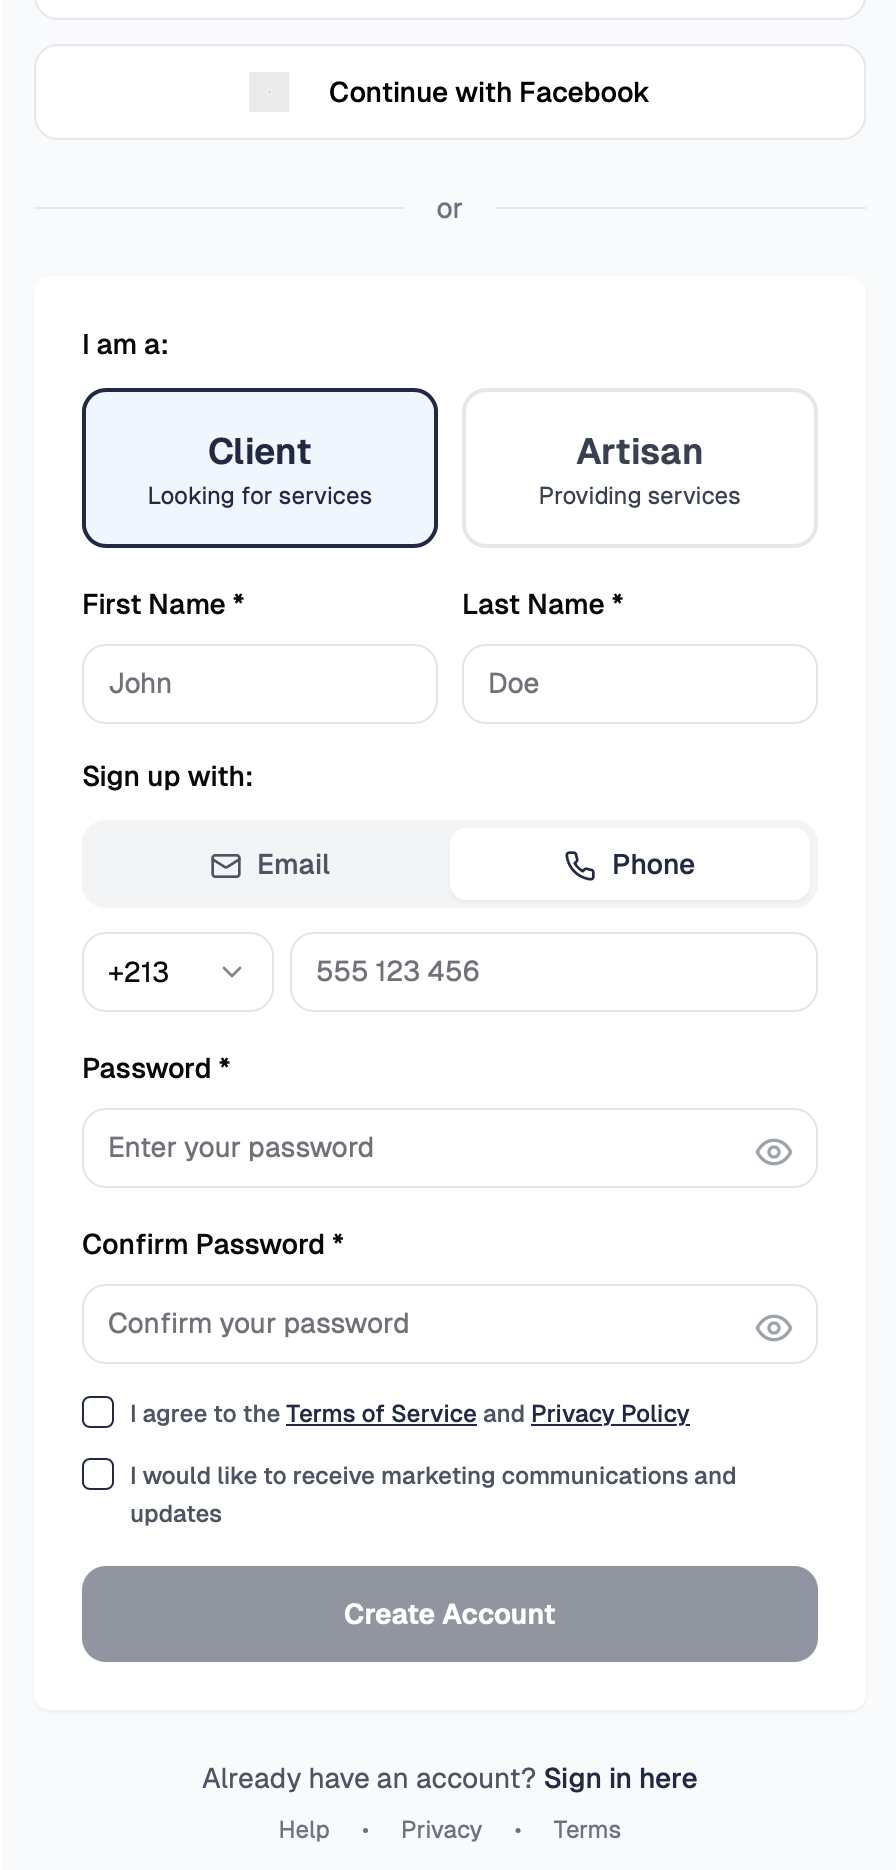Viewport: 896px width, 1870px height.
Task: Switch to the Email sign-up tab
Action: tap(270, 865)
